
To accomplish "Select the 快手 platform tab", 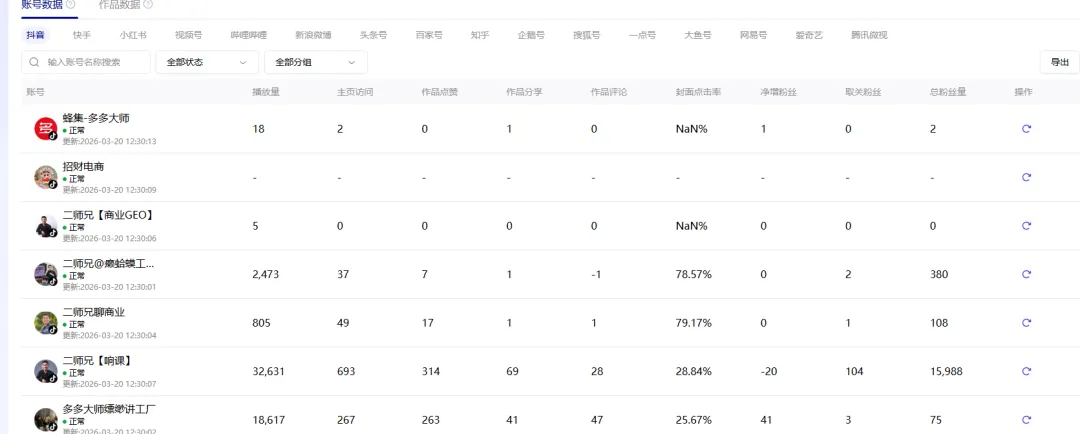I will tap(82, 35).
